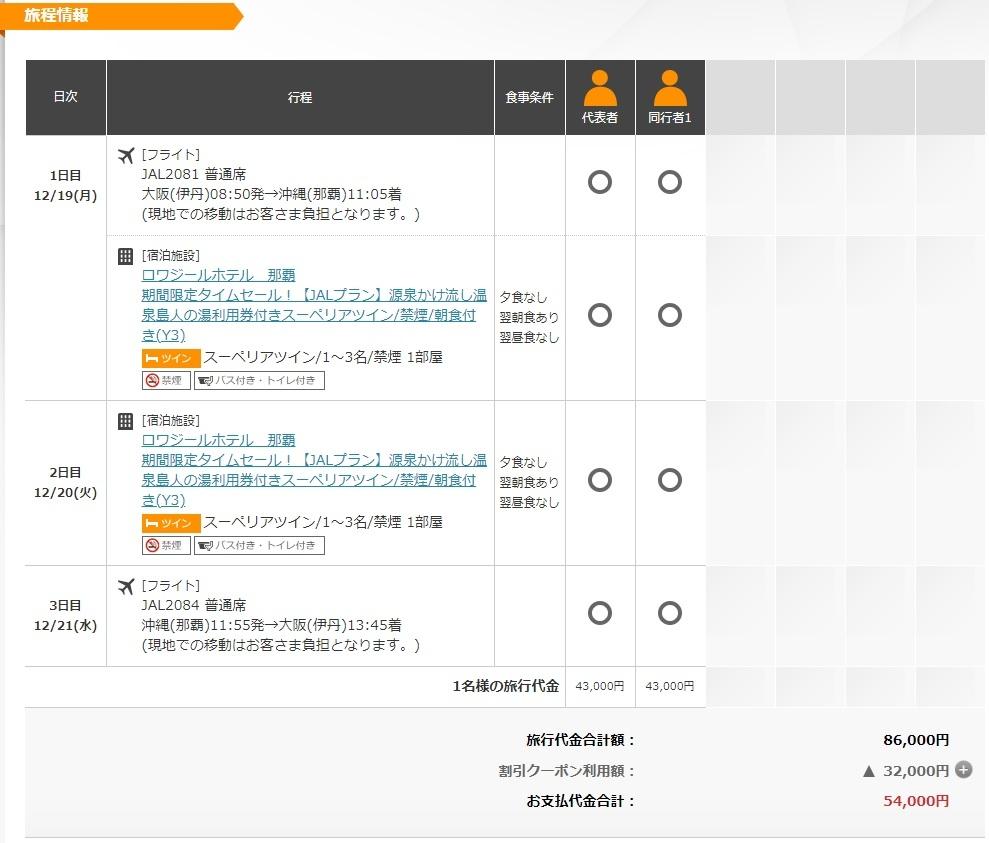Click the 54,000円 payment total amount

pyautogui.click(x=916, y=801)
